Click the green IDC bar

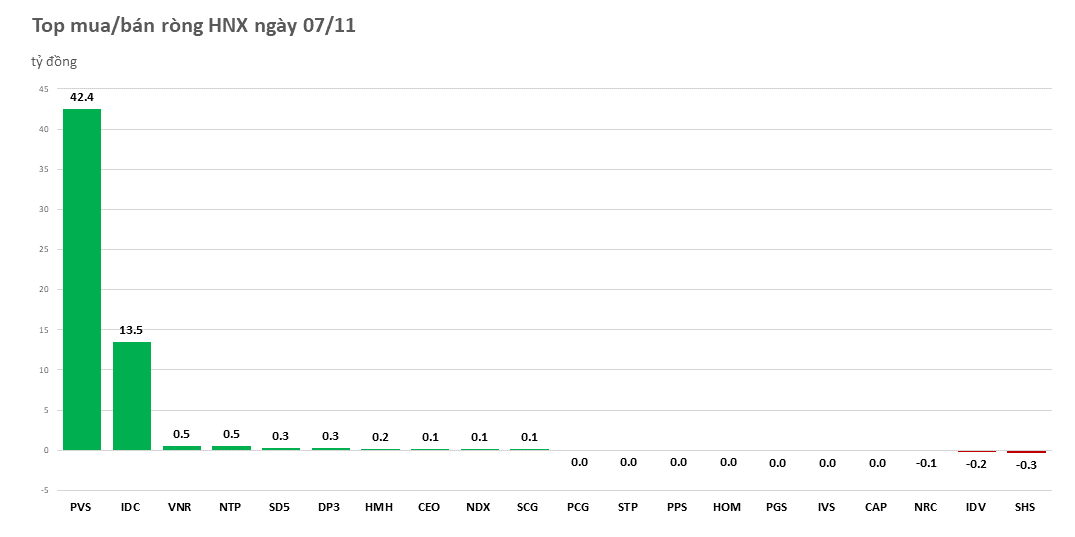pos(131,396)
